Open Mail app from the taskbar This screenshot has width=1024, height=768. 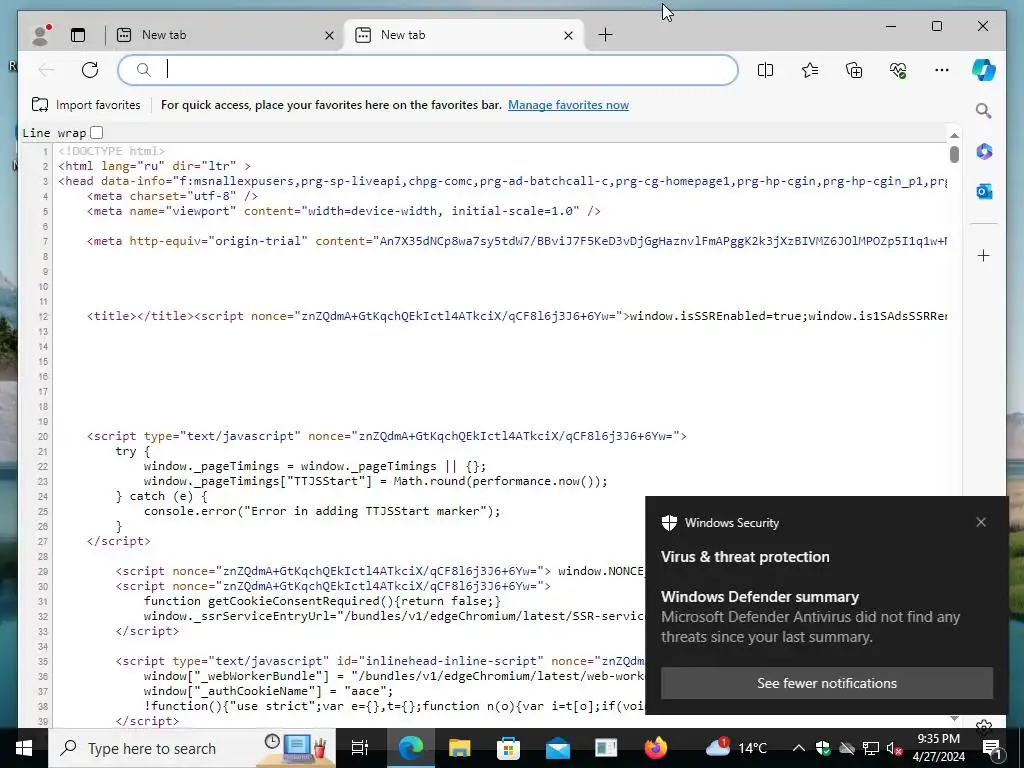point(557,748)
